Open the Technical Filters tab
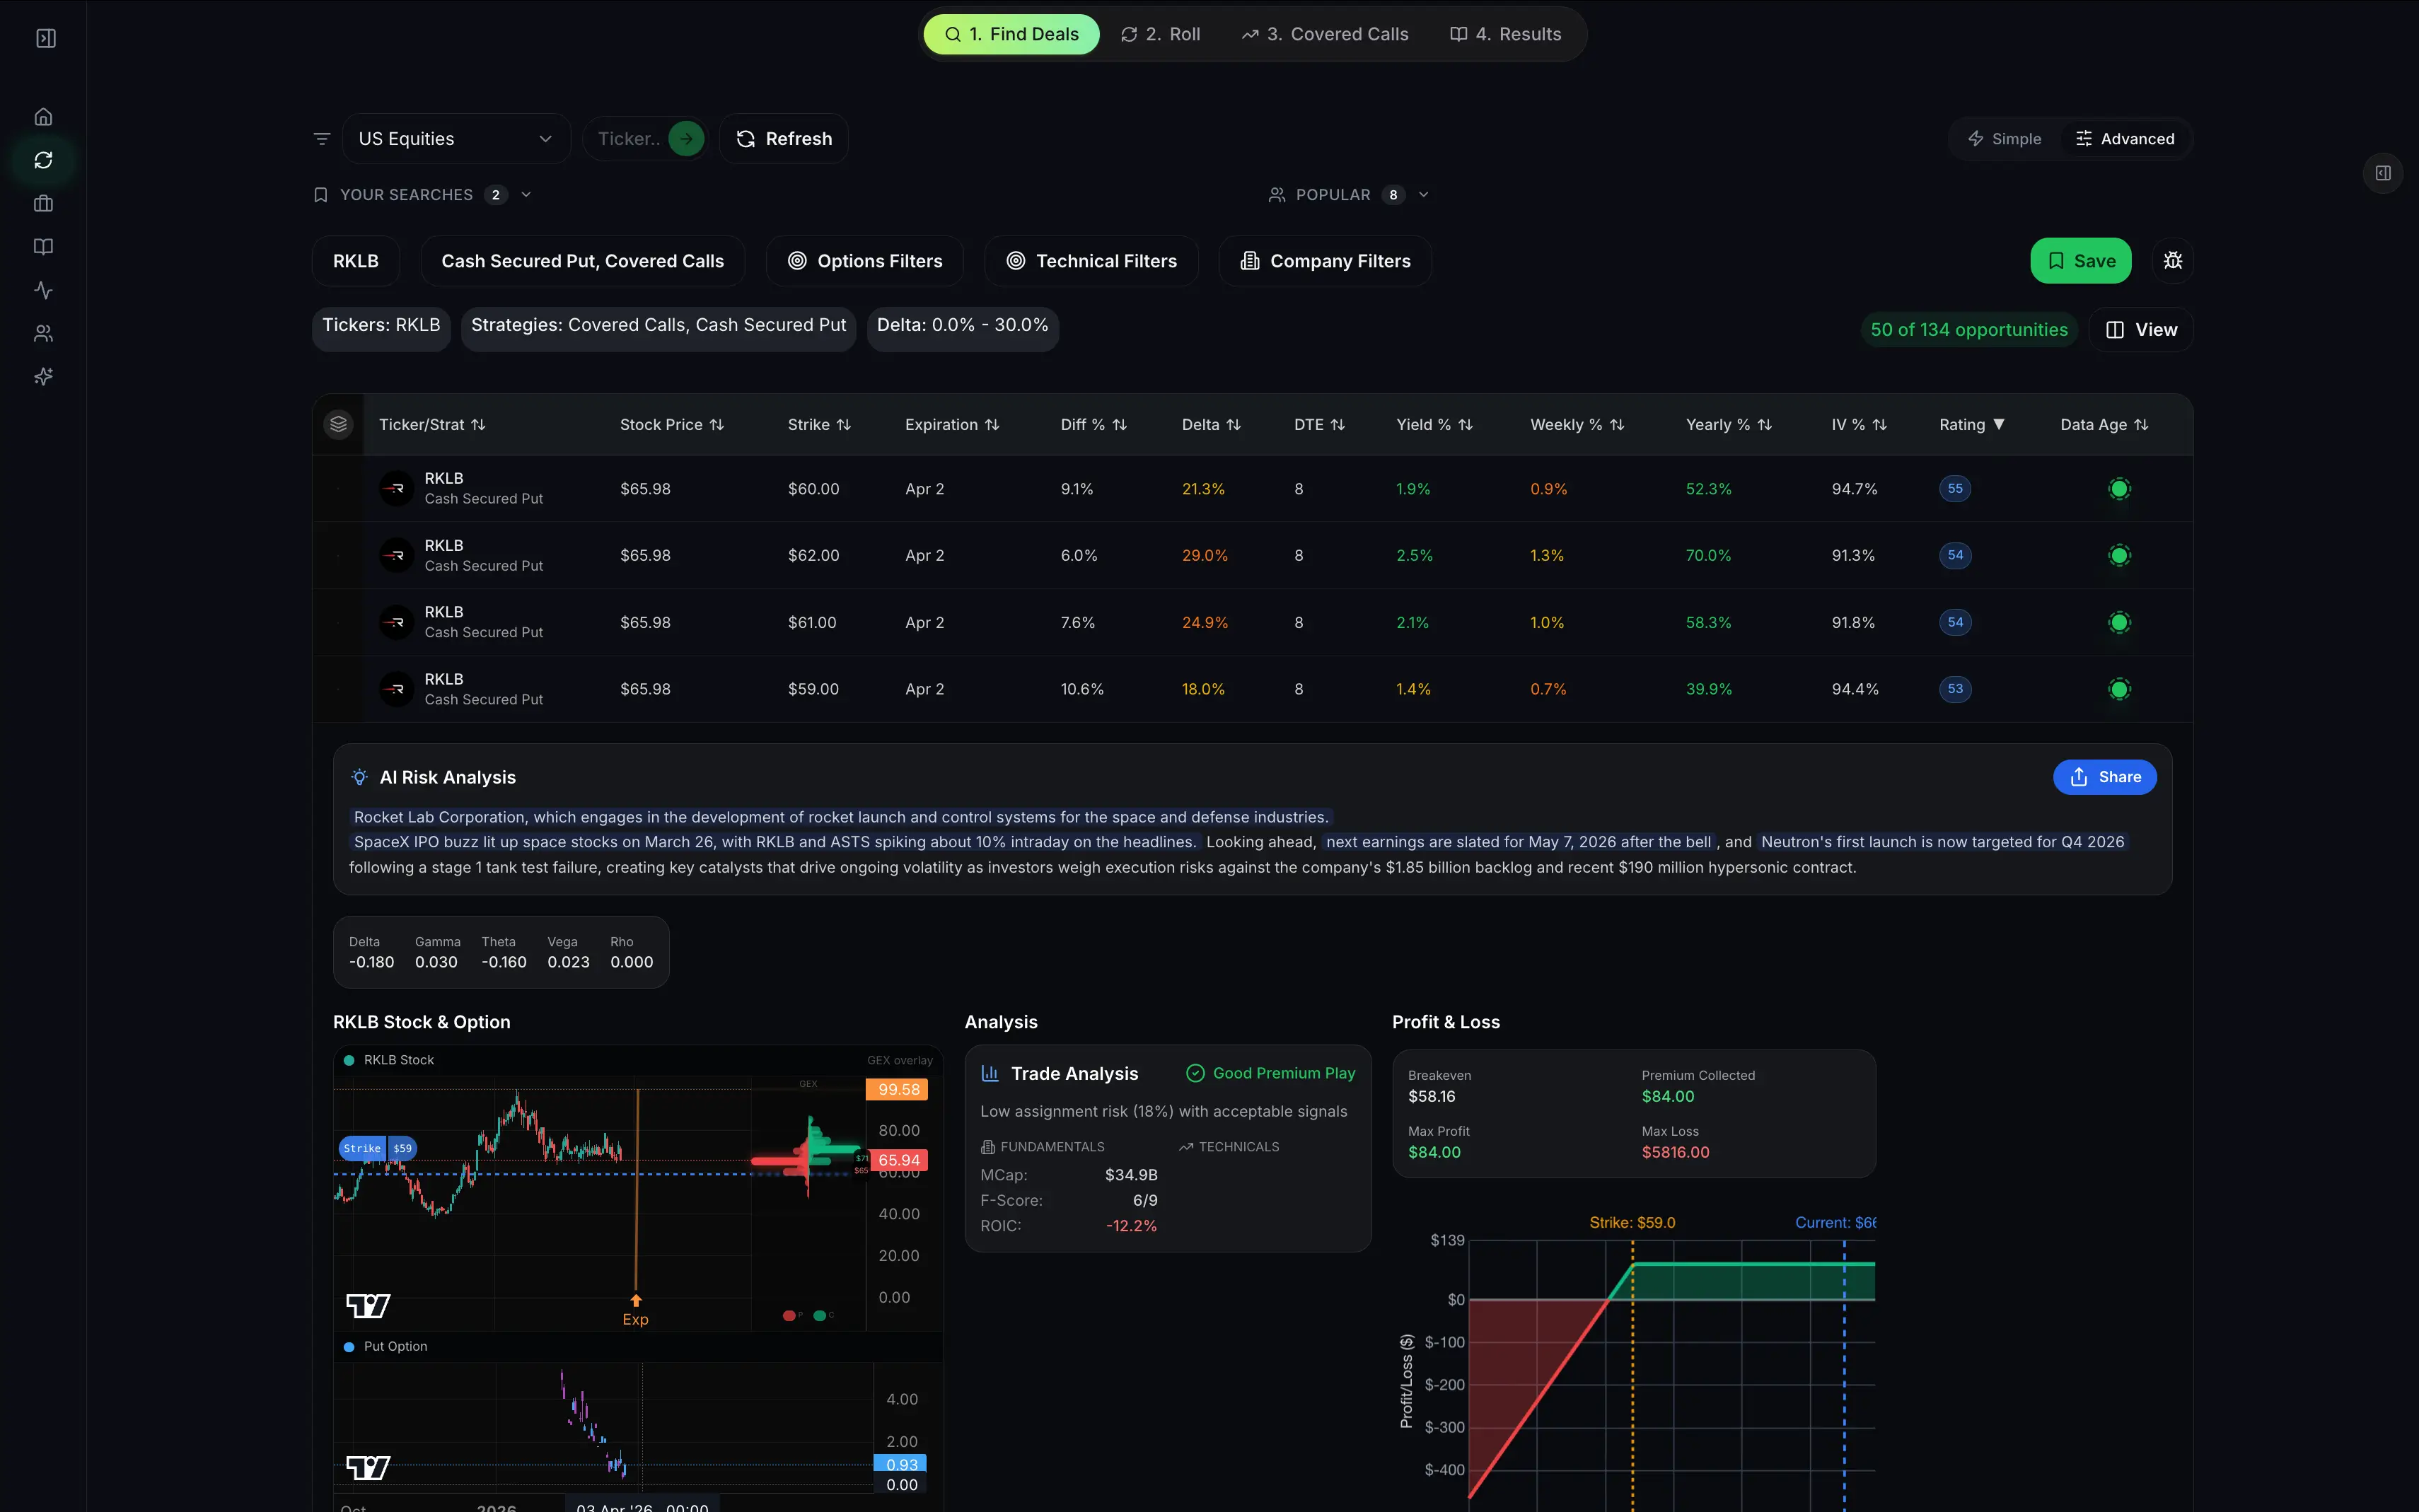 pos(1091,261)
